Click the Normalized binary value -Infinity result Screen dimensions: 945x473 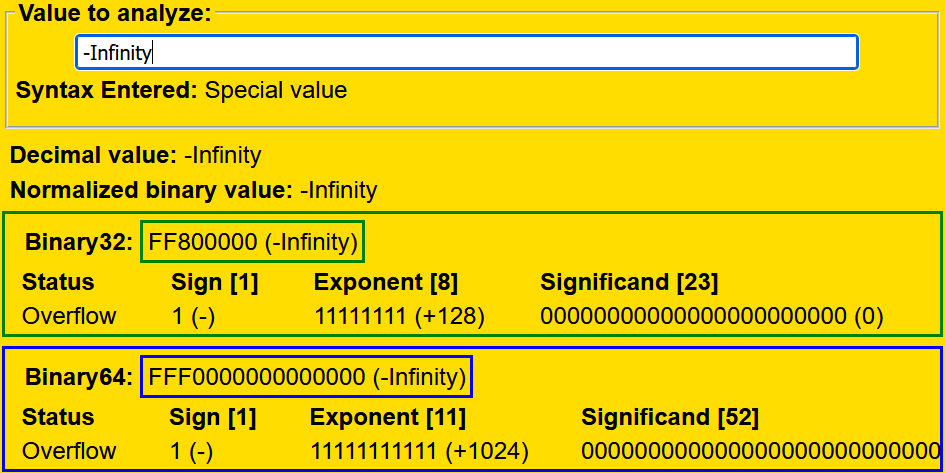338,190
